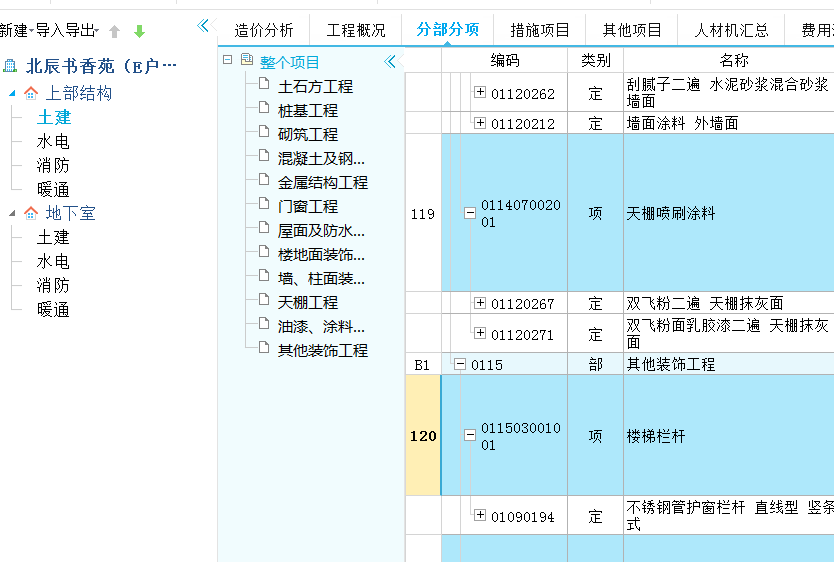Click the 楼梯栏杆 name cell
The width and height of the screenshot is (834, 562).
click(x=729, y=435)
